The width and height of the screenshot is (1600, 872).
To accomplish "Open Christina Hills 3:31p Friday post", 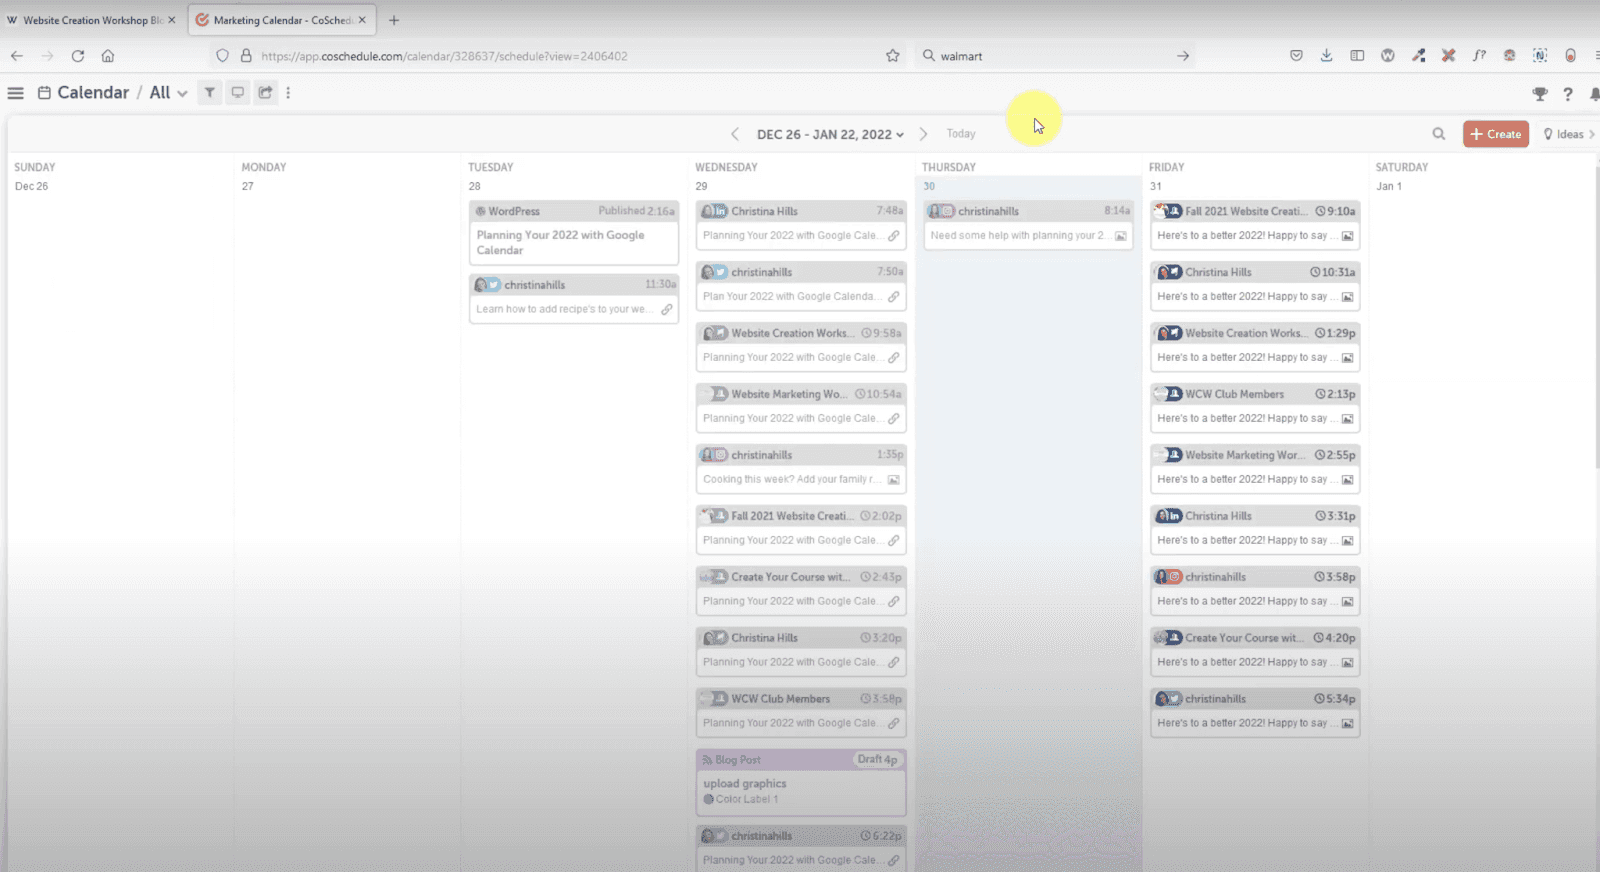I will pos(1255,529).
